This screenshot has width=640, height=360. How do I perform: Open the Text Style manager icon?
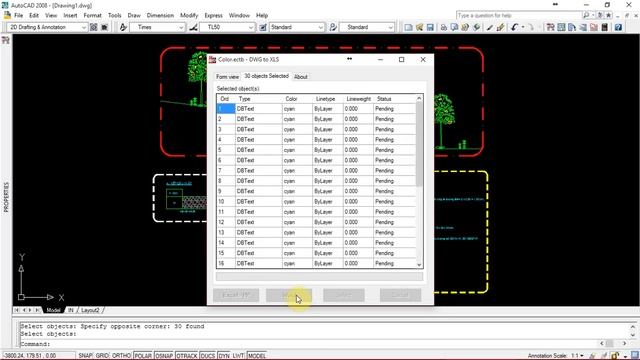click(123, 27)
